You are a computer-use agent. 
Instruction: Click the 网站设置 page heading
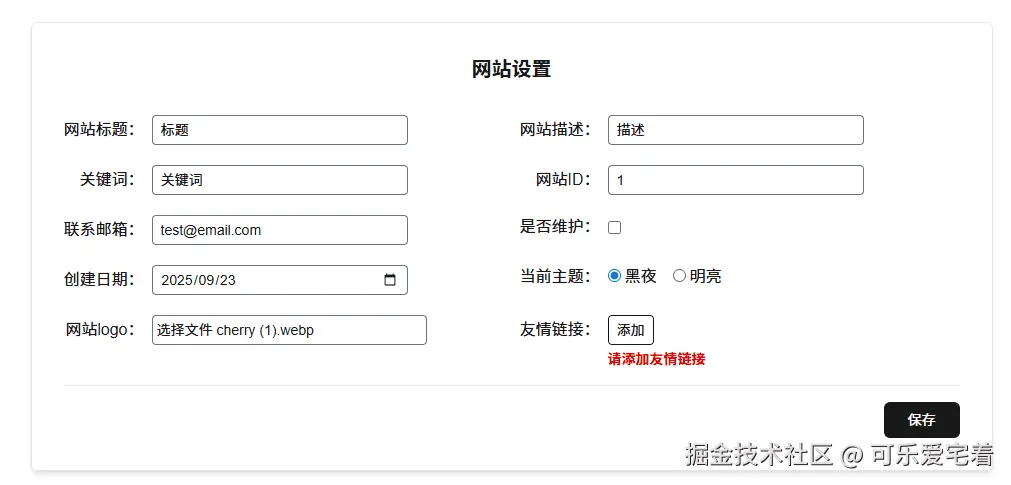click(x=511, y=69)
